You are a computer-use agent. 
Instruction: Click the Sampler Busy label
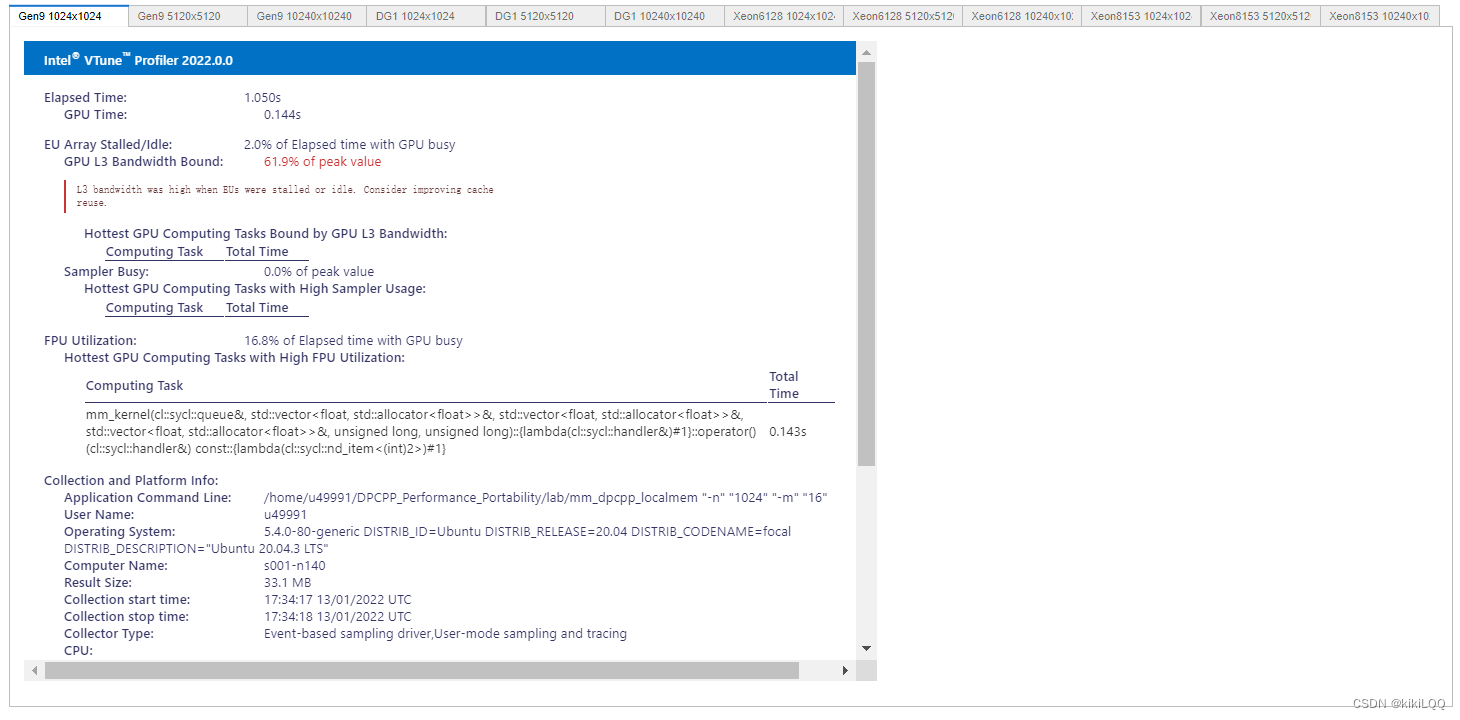pos(106,272)
